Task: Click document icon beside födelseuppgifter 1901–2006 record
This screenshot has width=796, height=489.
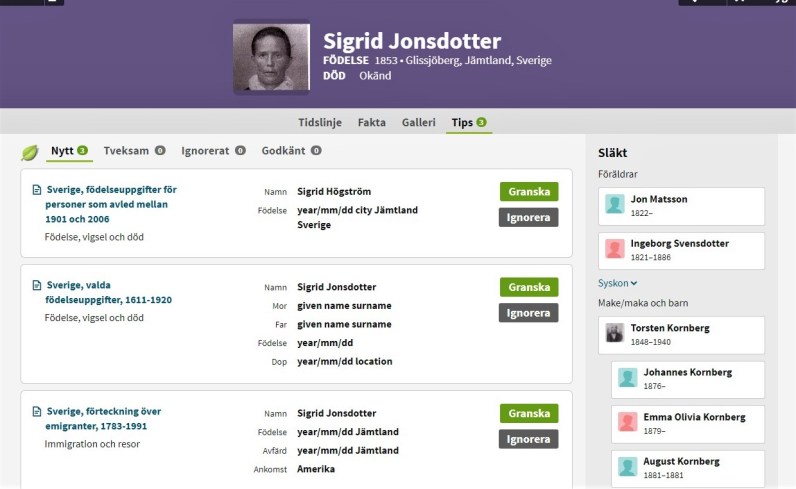Action: pos(37,189)
